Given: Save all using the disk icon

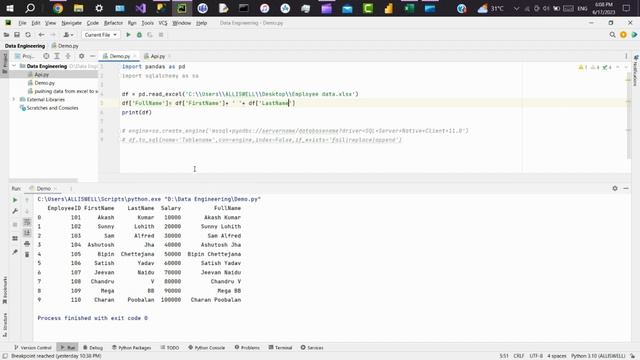Looking at the screenshot, I should pos(17,35).
